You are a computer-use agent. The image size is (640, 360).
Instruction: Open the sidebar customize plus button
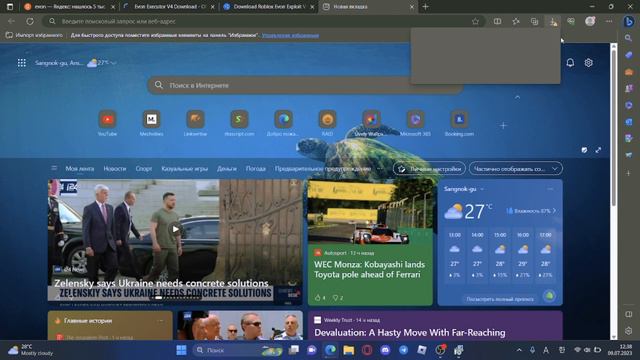pos(629,173)
